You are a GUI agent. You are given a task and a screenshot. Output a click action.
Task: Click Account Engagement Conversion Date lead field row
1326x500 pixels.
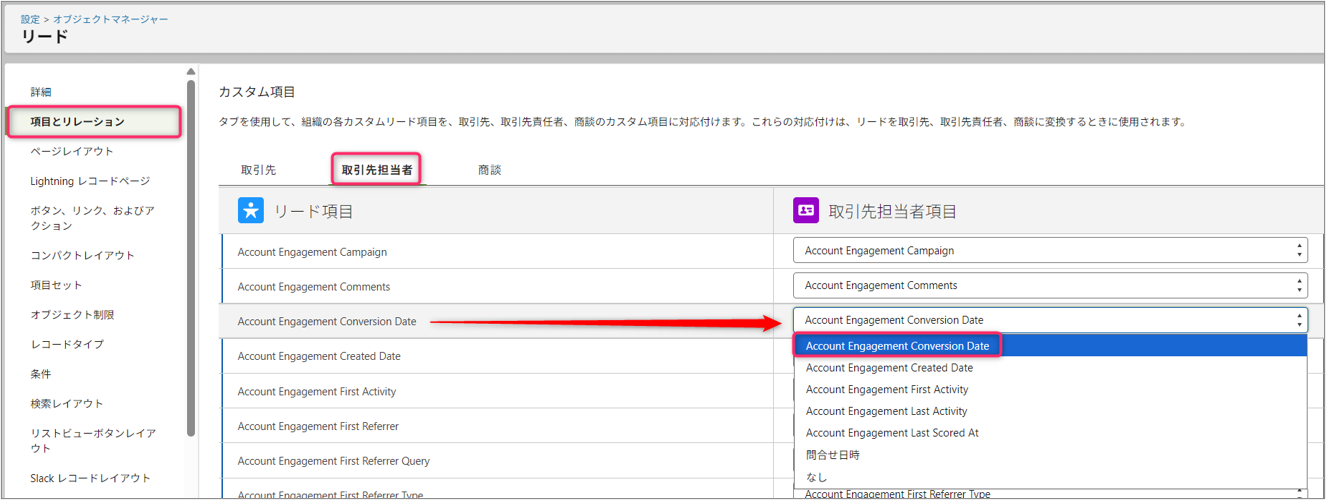click(497, 321)
